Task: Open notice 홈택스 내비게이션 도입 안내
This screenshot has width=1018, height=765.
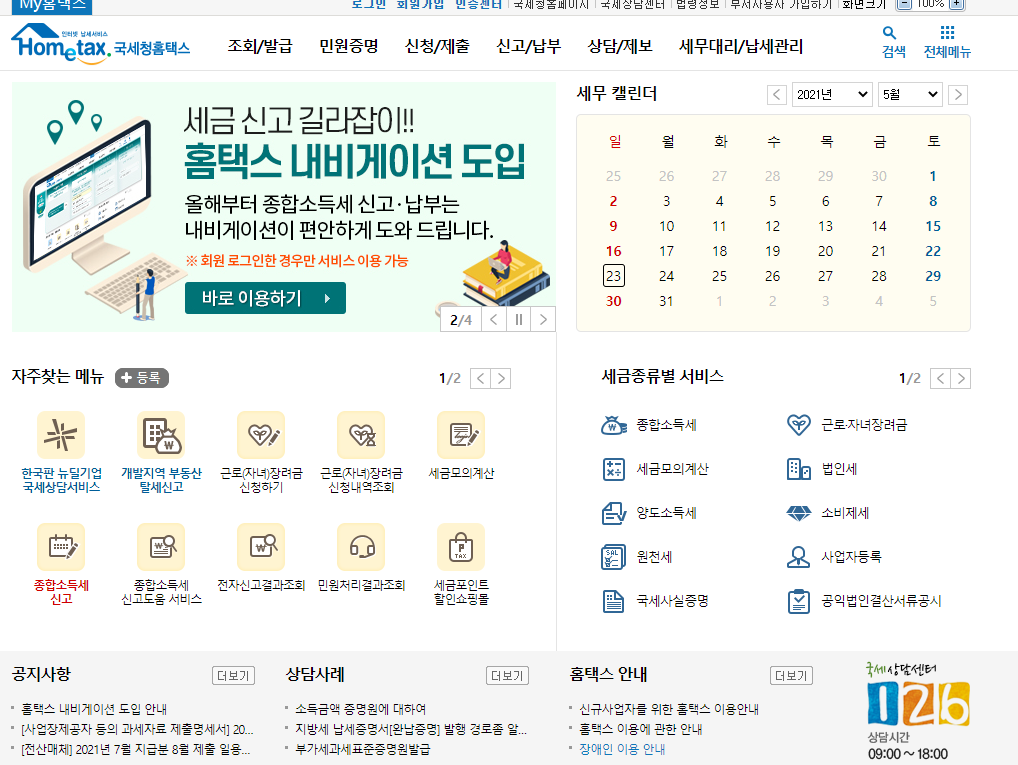Action: (x=94, y=709)
